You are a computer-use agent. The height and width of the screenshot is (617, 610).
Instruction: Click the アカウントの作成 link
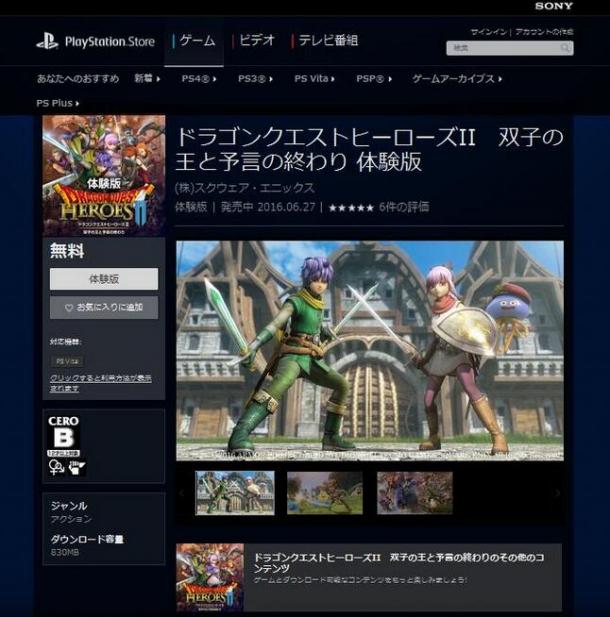[544, 32]
